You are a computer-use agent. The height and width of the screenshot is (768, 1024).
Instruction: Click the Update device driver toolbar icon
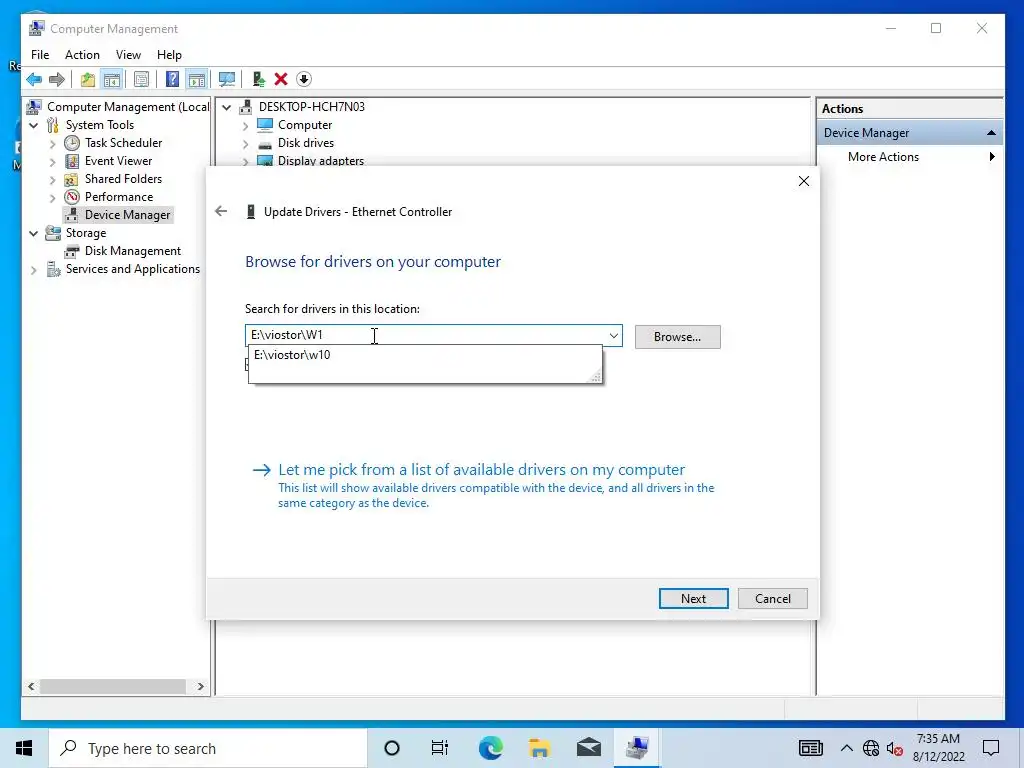pos(259,80)
